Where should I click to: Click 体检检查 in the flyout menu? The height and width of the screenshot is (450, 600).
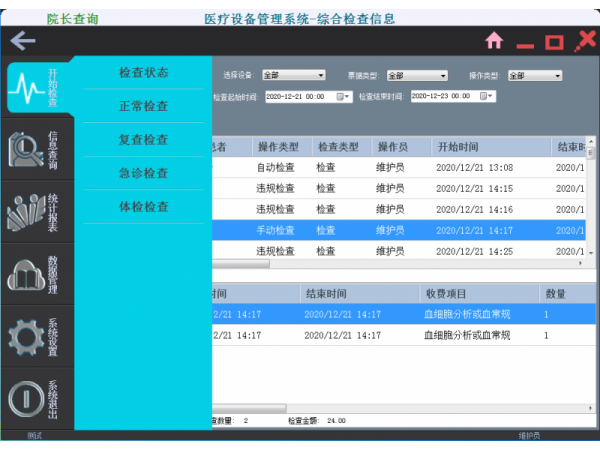click(143, 207)
